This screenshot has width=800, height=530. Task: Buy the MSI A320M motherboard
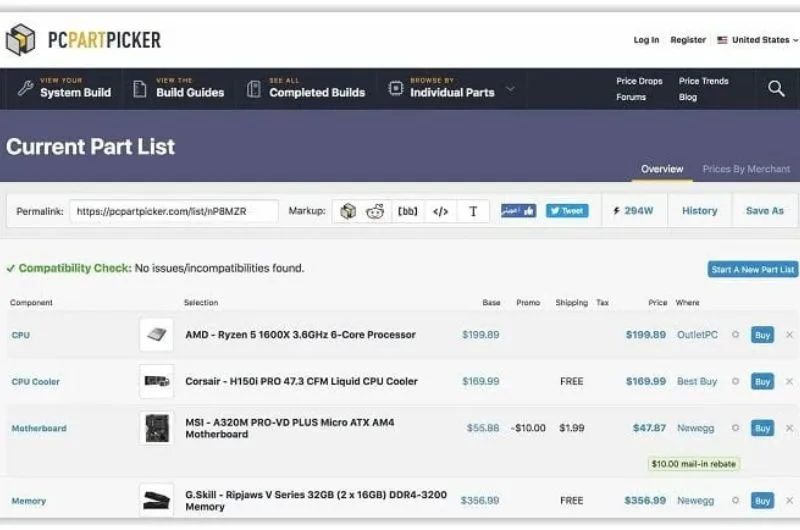[762, 428]
